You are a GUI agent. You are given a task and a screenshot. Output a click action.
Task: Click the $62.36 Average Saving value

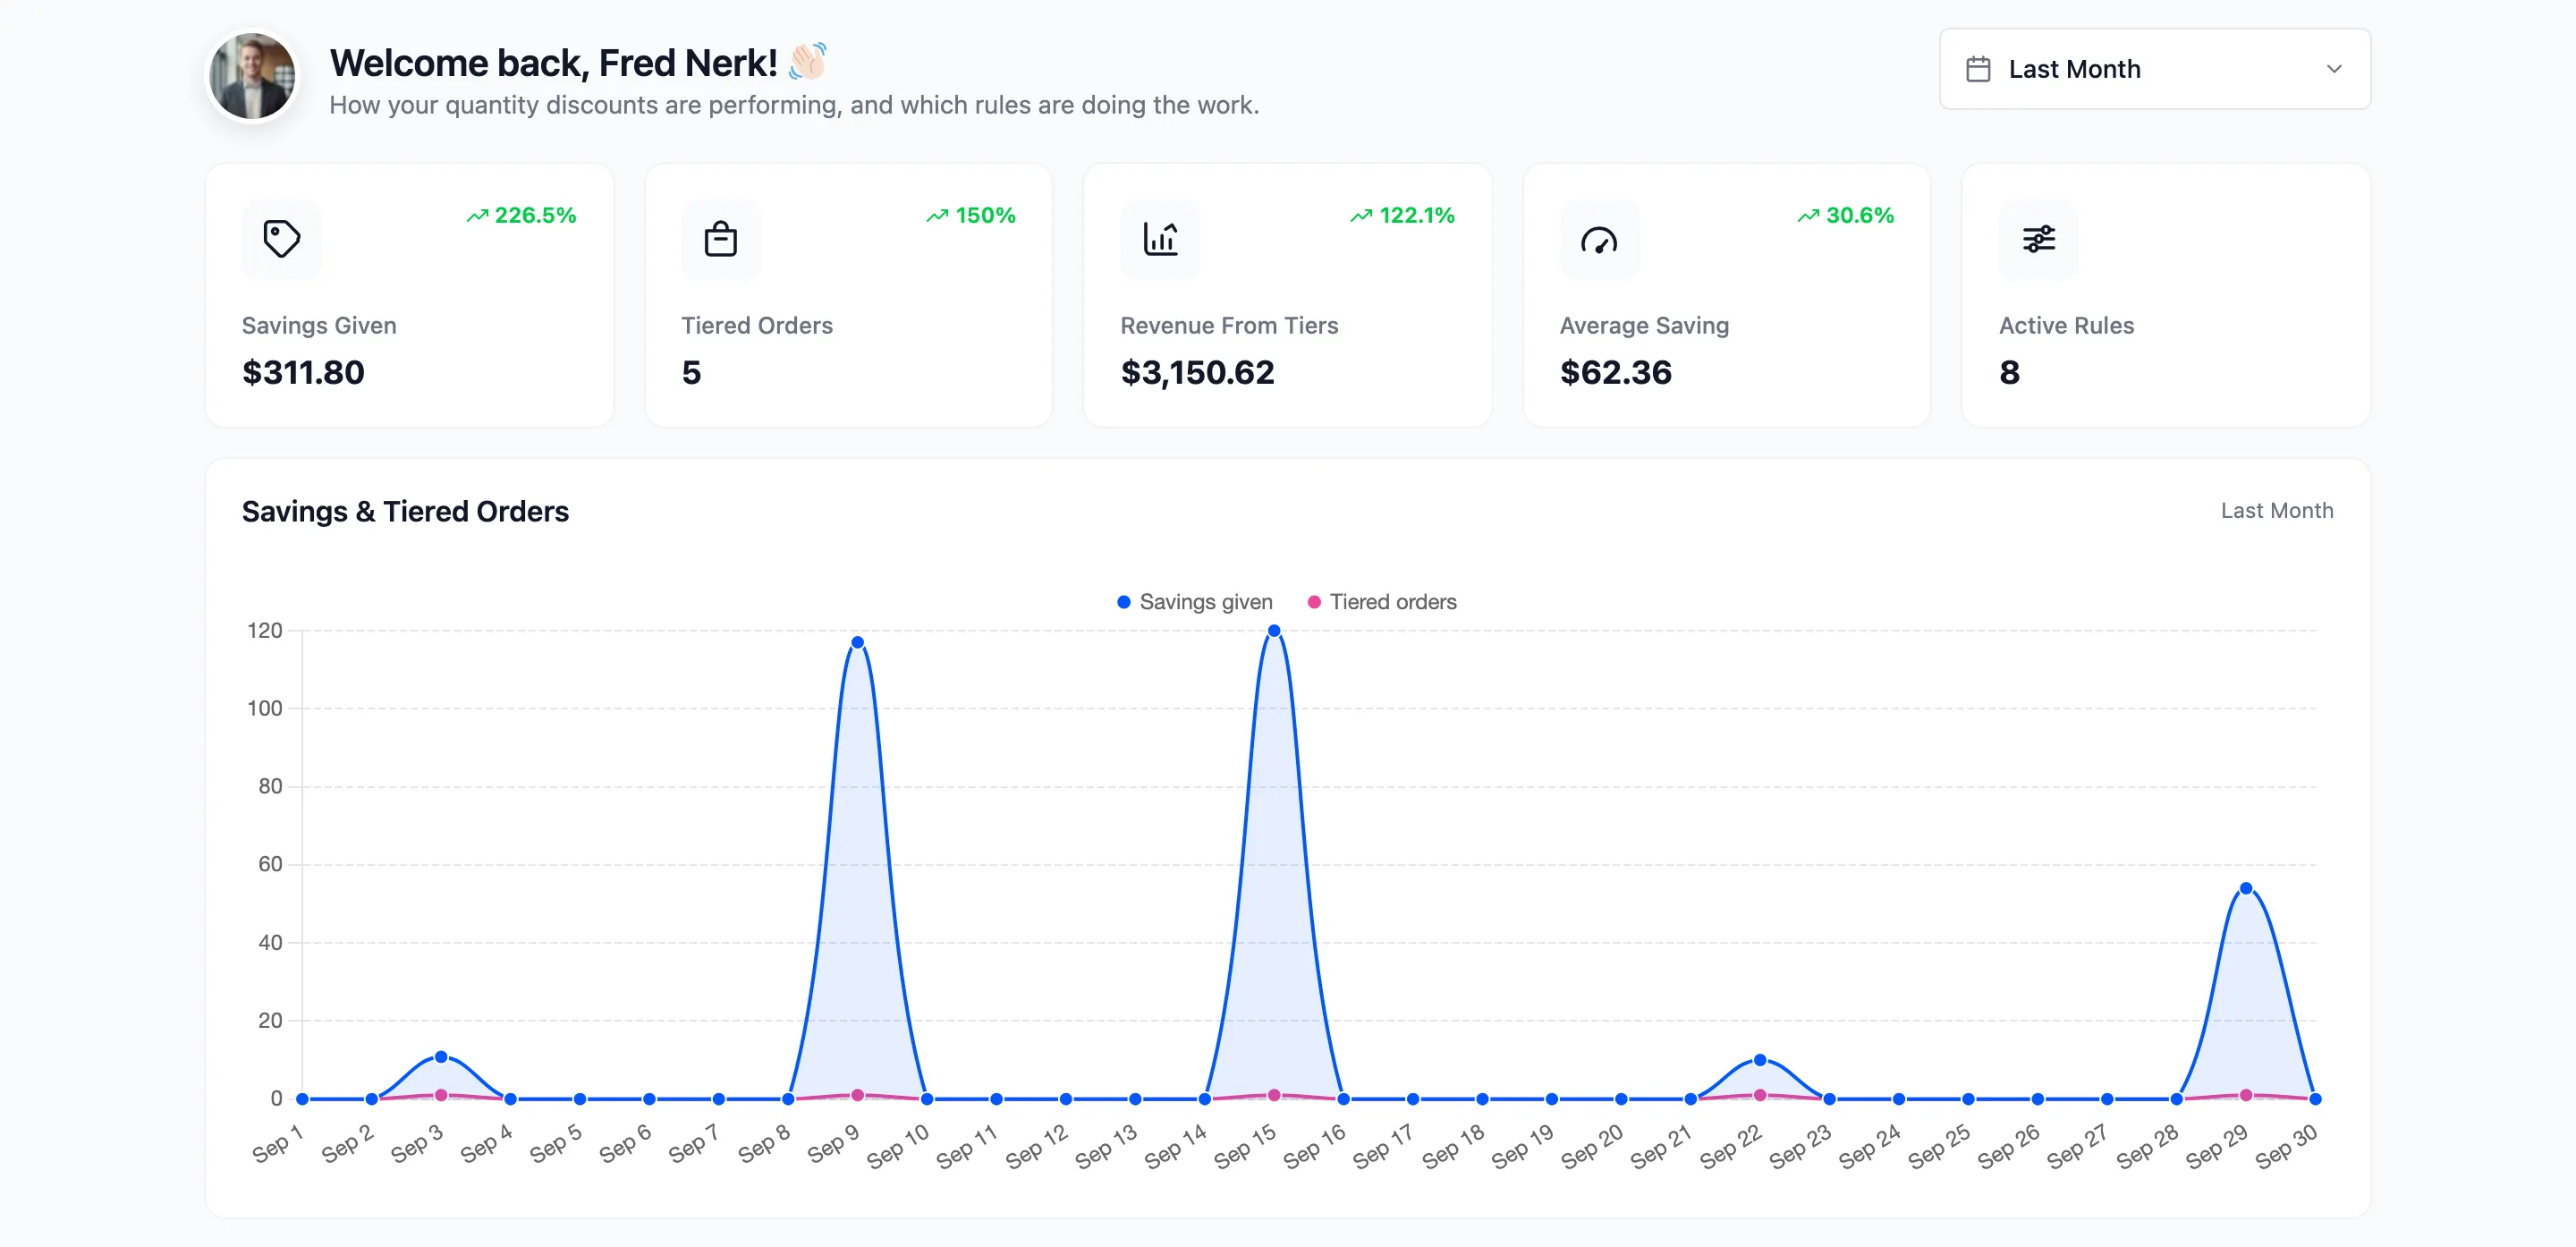click(x=1615, y=372)
